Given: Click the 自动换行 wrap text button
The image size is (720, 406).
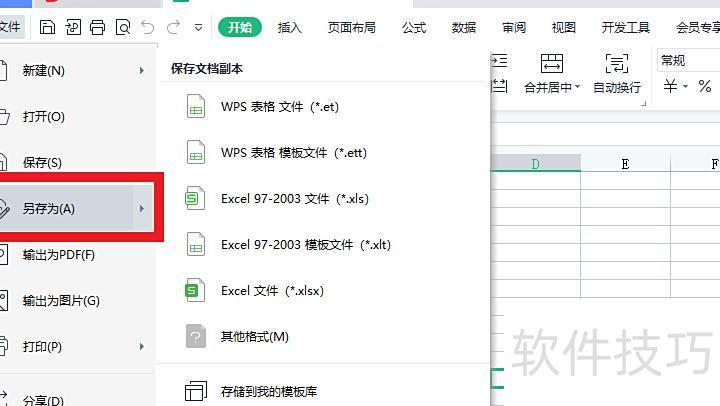Looking at the screenshot, I should click(617, 73).
